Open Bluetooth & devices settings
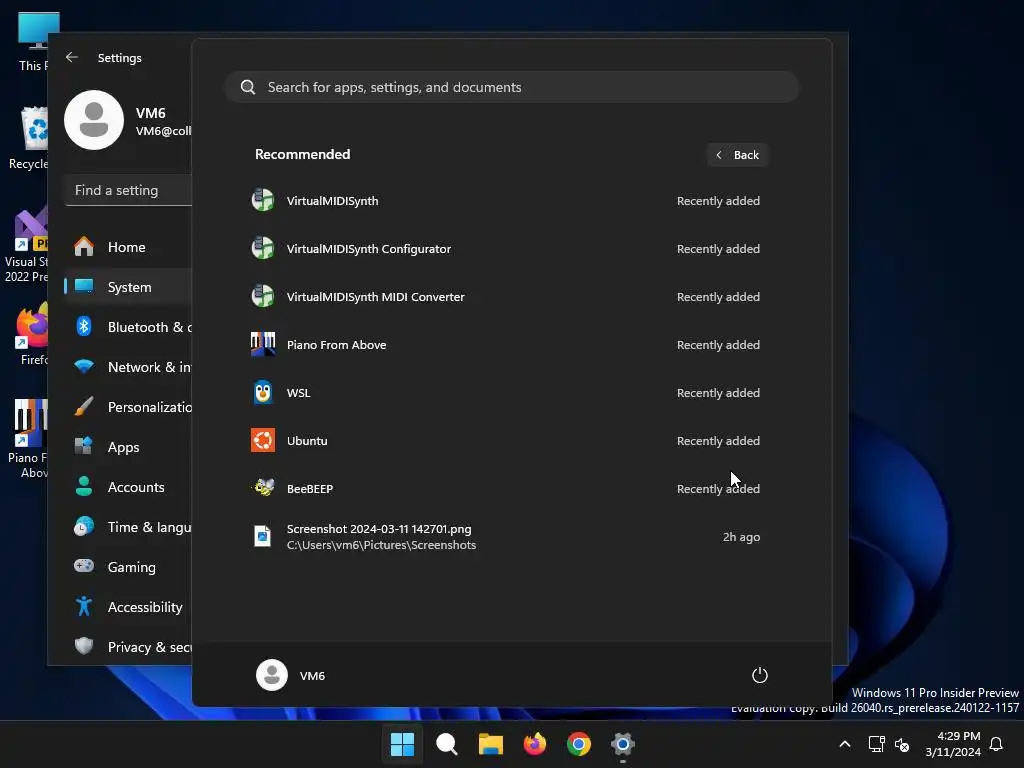Viewport: 1024px width, 768px height. (128, 327)
